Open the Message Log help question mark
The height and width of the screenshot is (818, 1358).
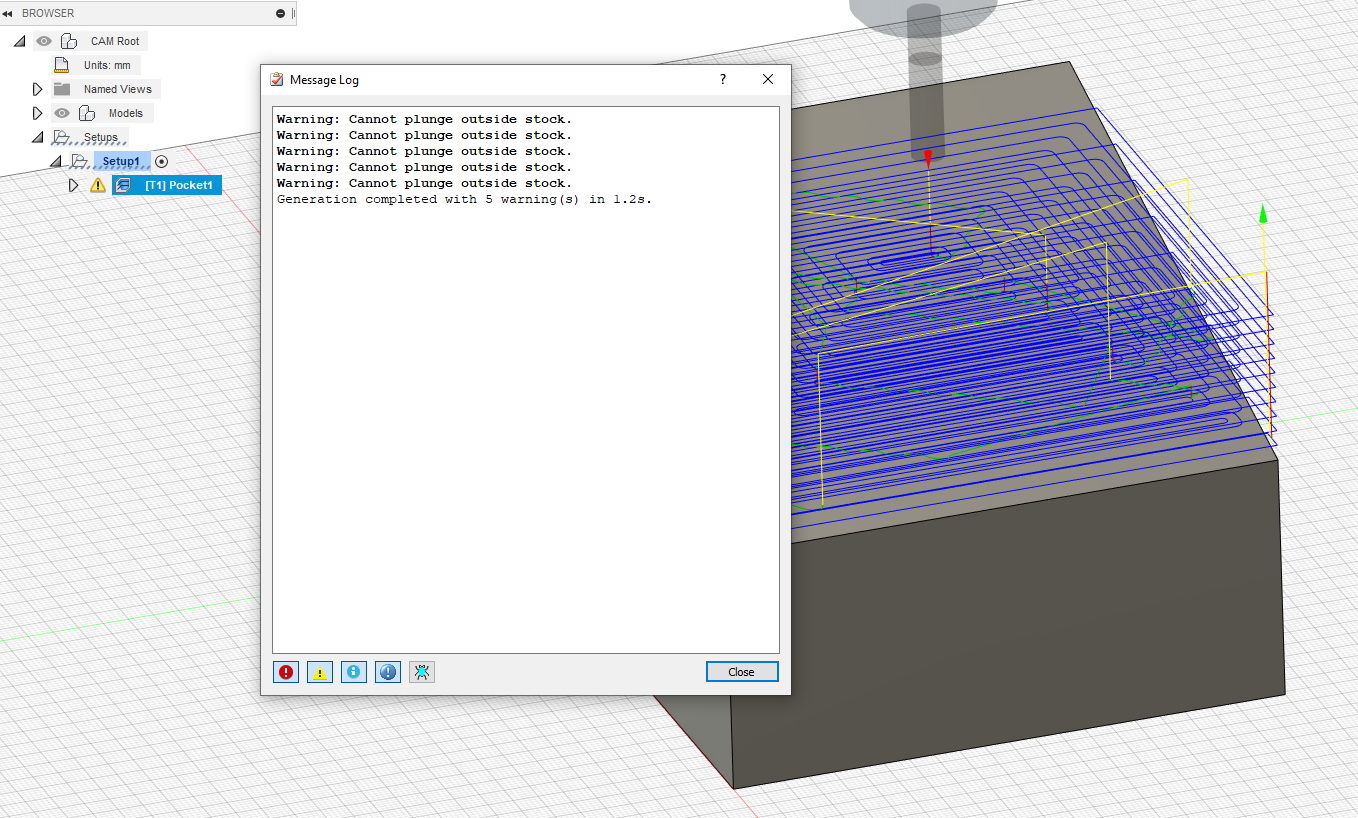pos(723,80)
